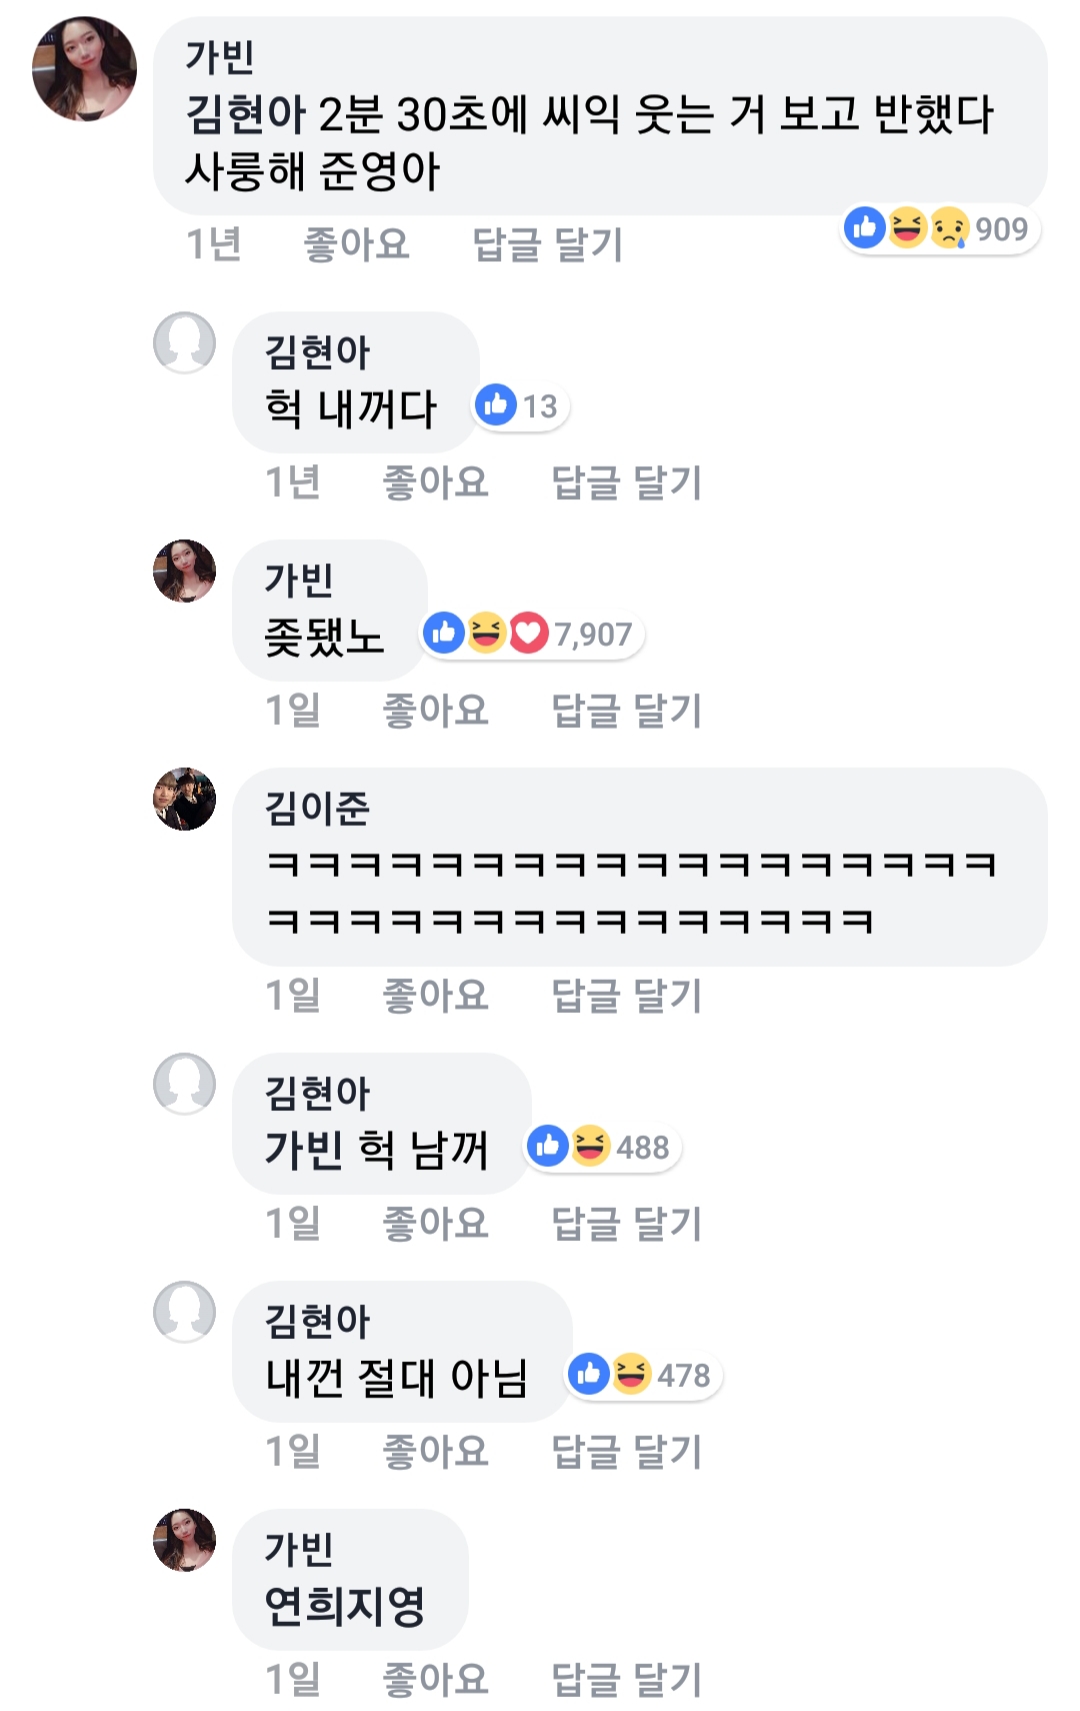Open the 488 reactions summary
This screenshot has width=1080, height=1711.
point(604,1147)
